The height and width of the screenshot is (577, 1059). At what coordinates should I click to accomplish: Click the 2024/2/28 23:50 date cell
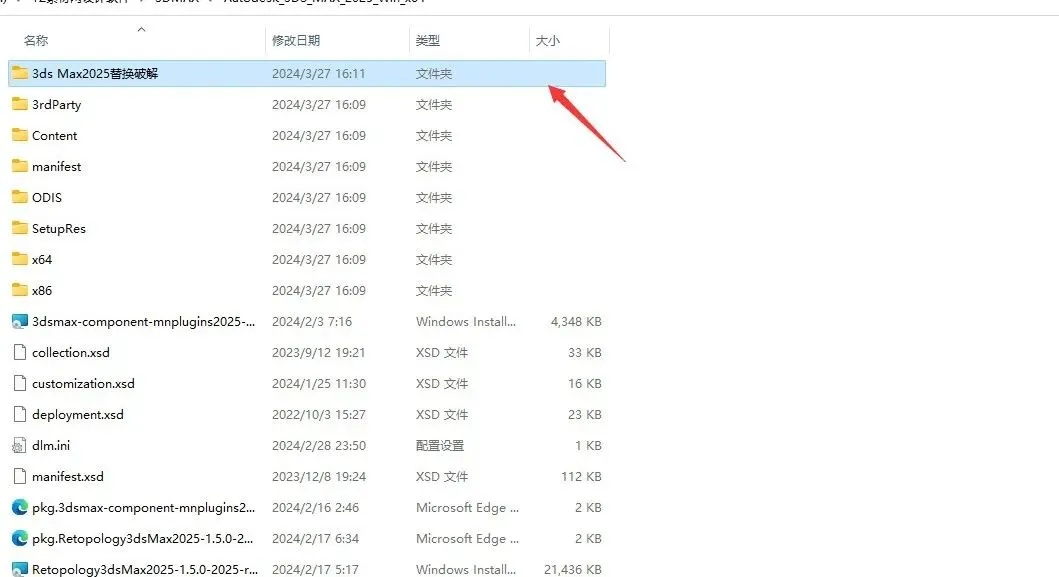point(319,446)
